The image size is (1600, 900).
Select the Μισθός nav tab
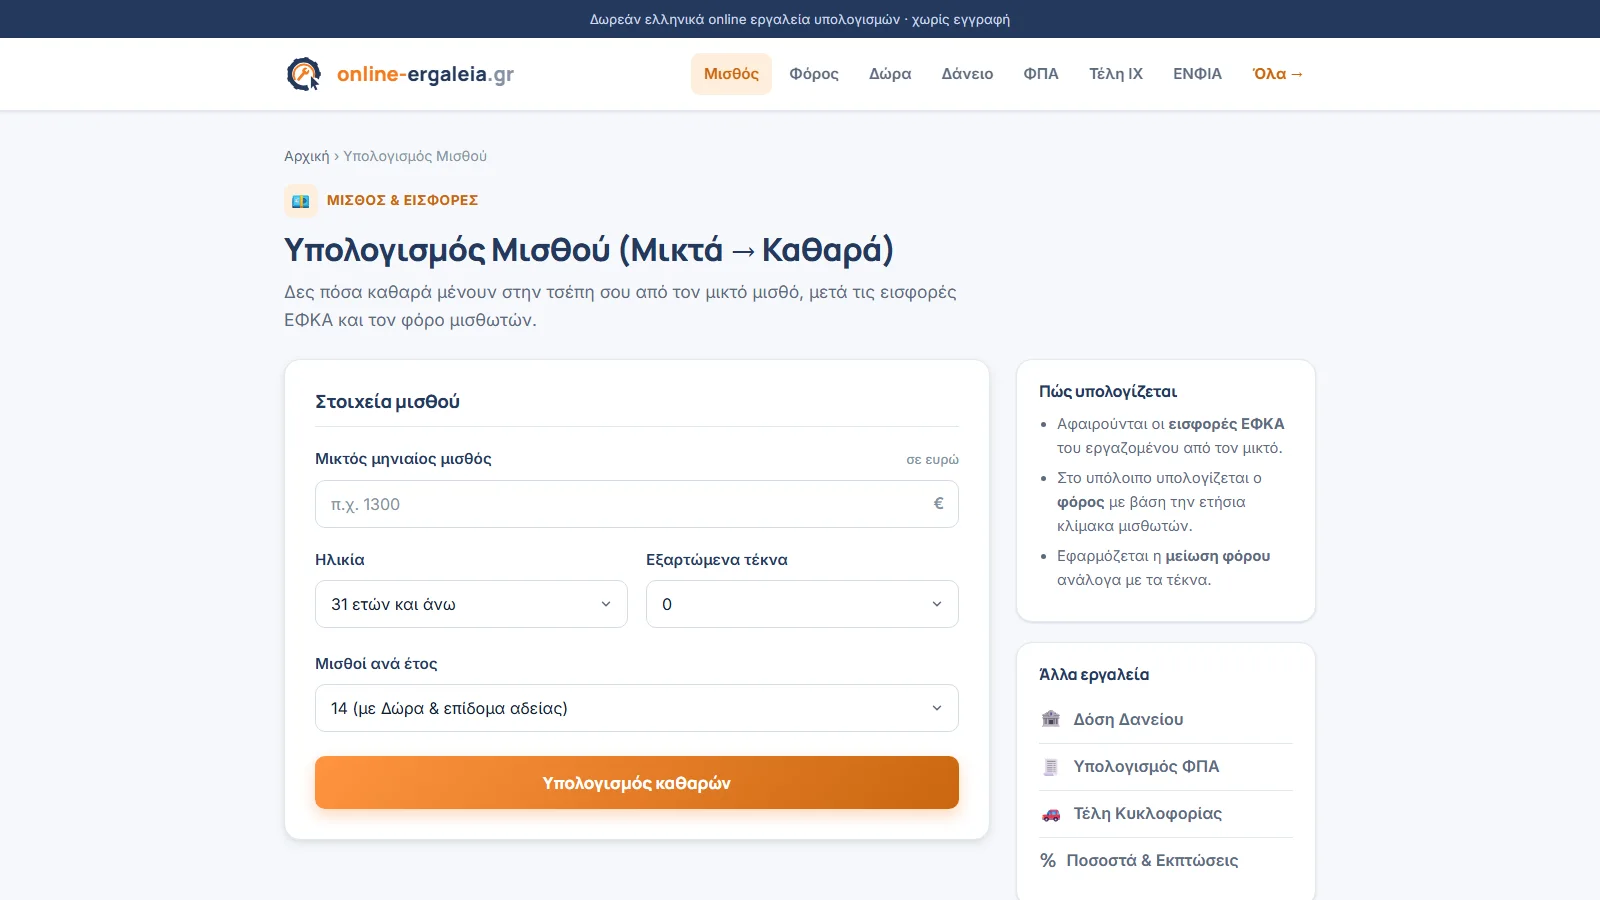click(731, 74)
